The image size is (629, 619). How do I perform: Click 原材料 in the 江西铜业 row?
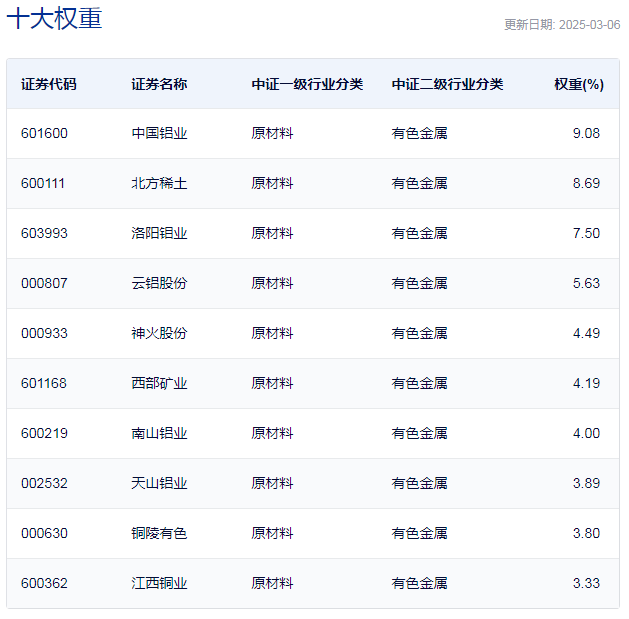[272, 583]
